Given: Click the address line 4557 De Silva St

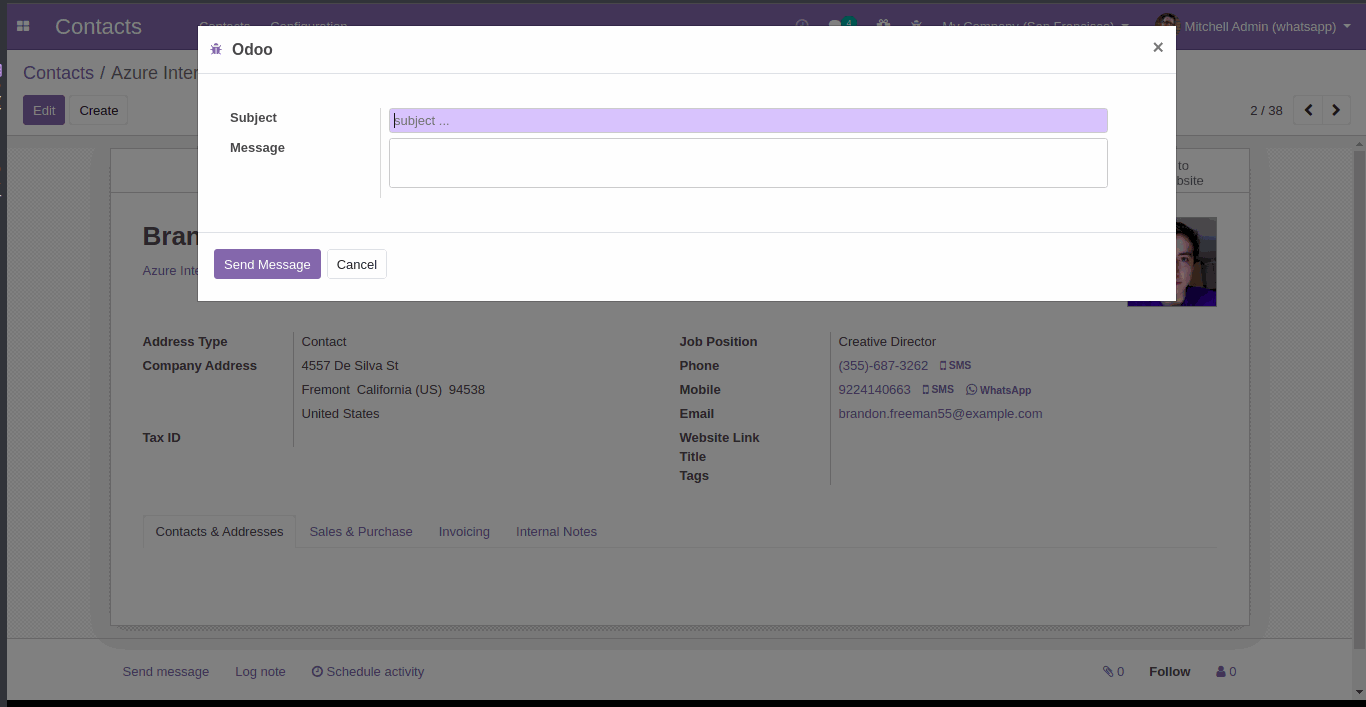Looking at the screenshot, I should coord(350,366).
